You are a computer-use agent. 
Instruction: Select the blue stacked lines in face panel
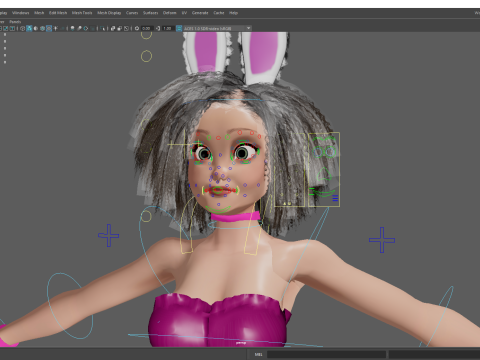coord(335,198)
